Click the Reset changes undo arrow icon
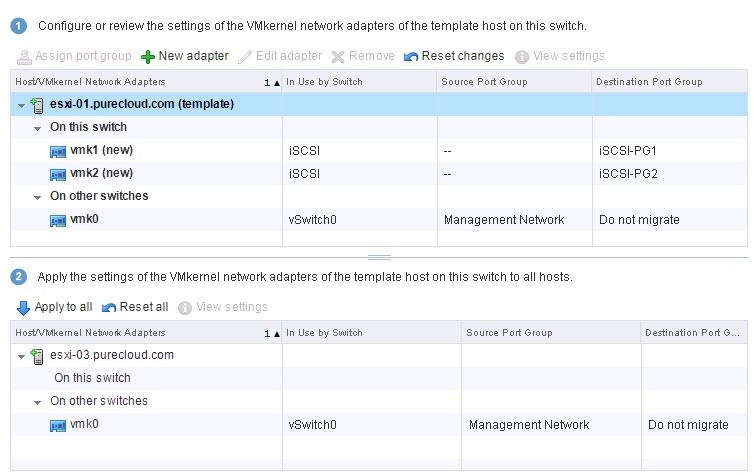This screenshot has height=475, width=754. coord(411,57)
